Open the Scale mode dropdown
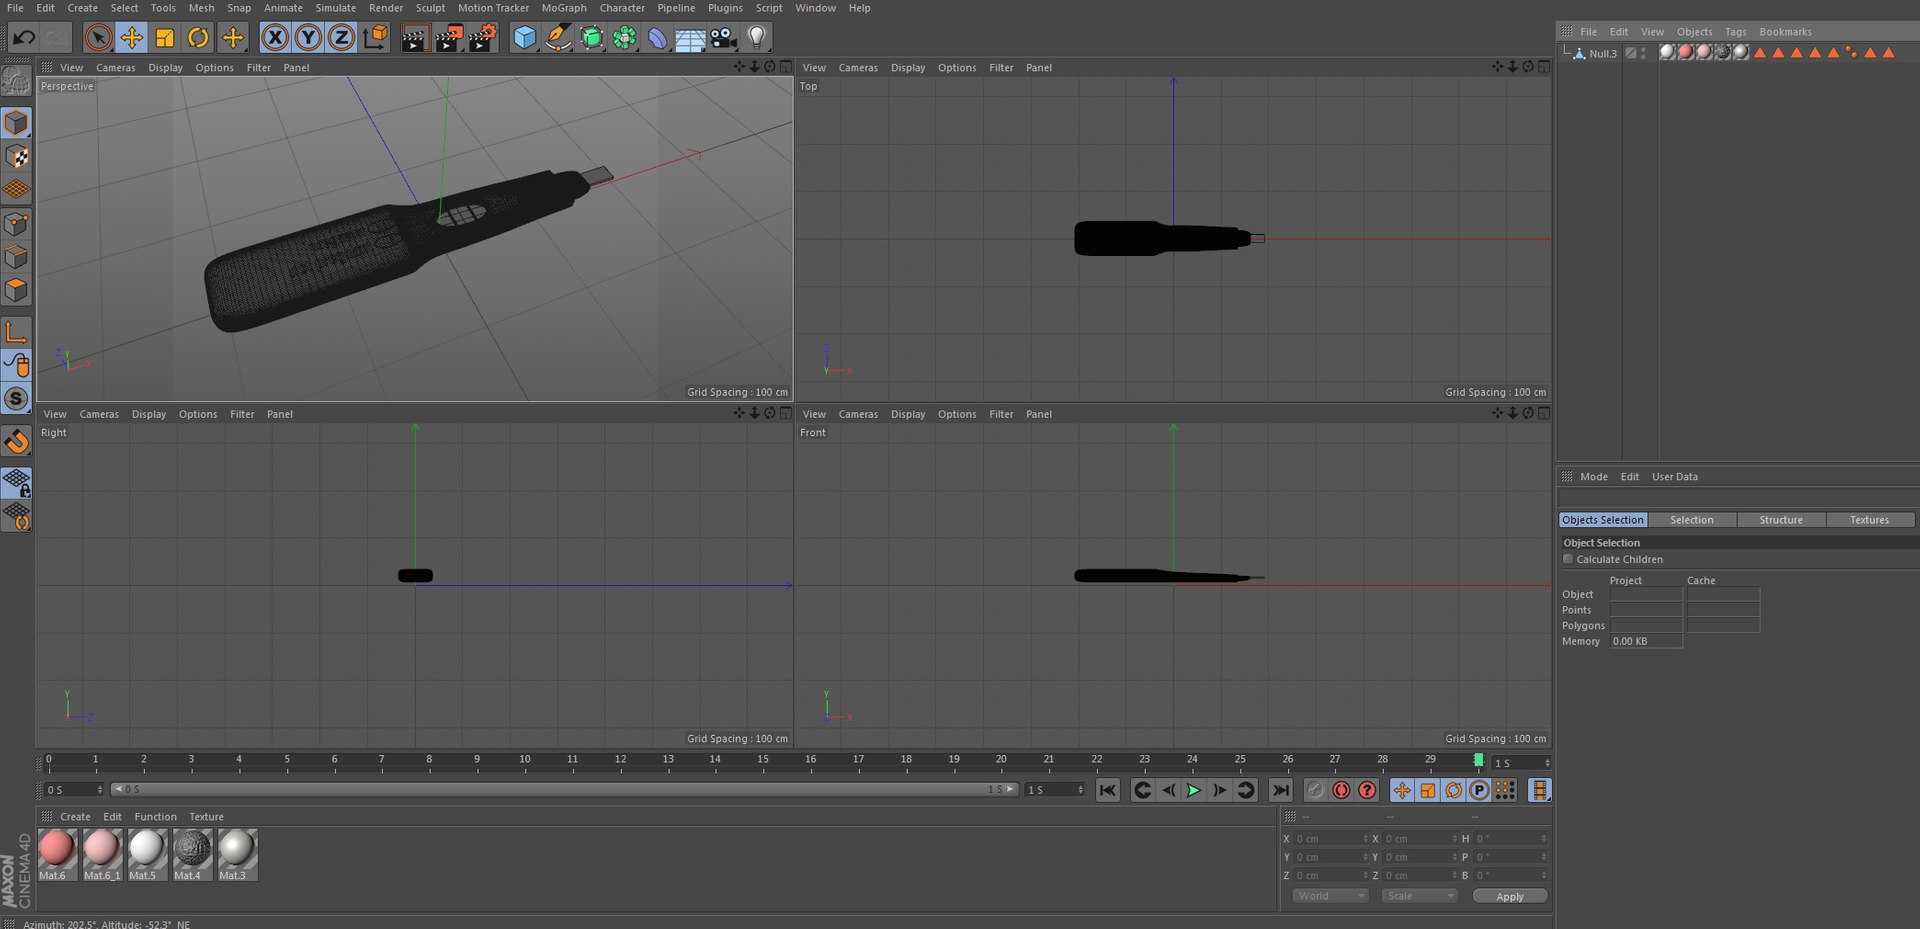Image resolution: width=1920 pixels, height=929 pixels. (1419, 896)
